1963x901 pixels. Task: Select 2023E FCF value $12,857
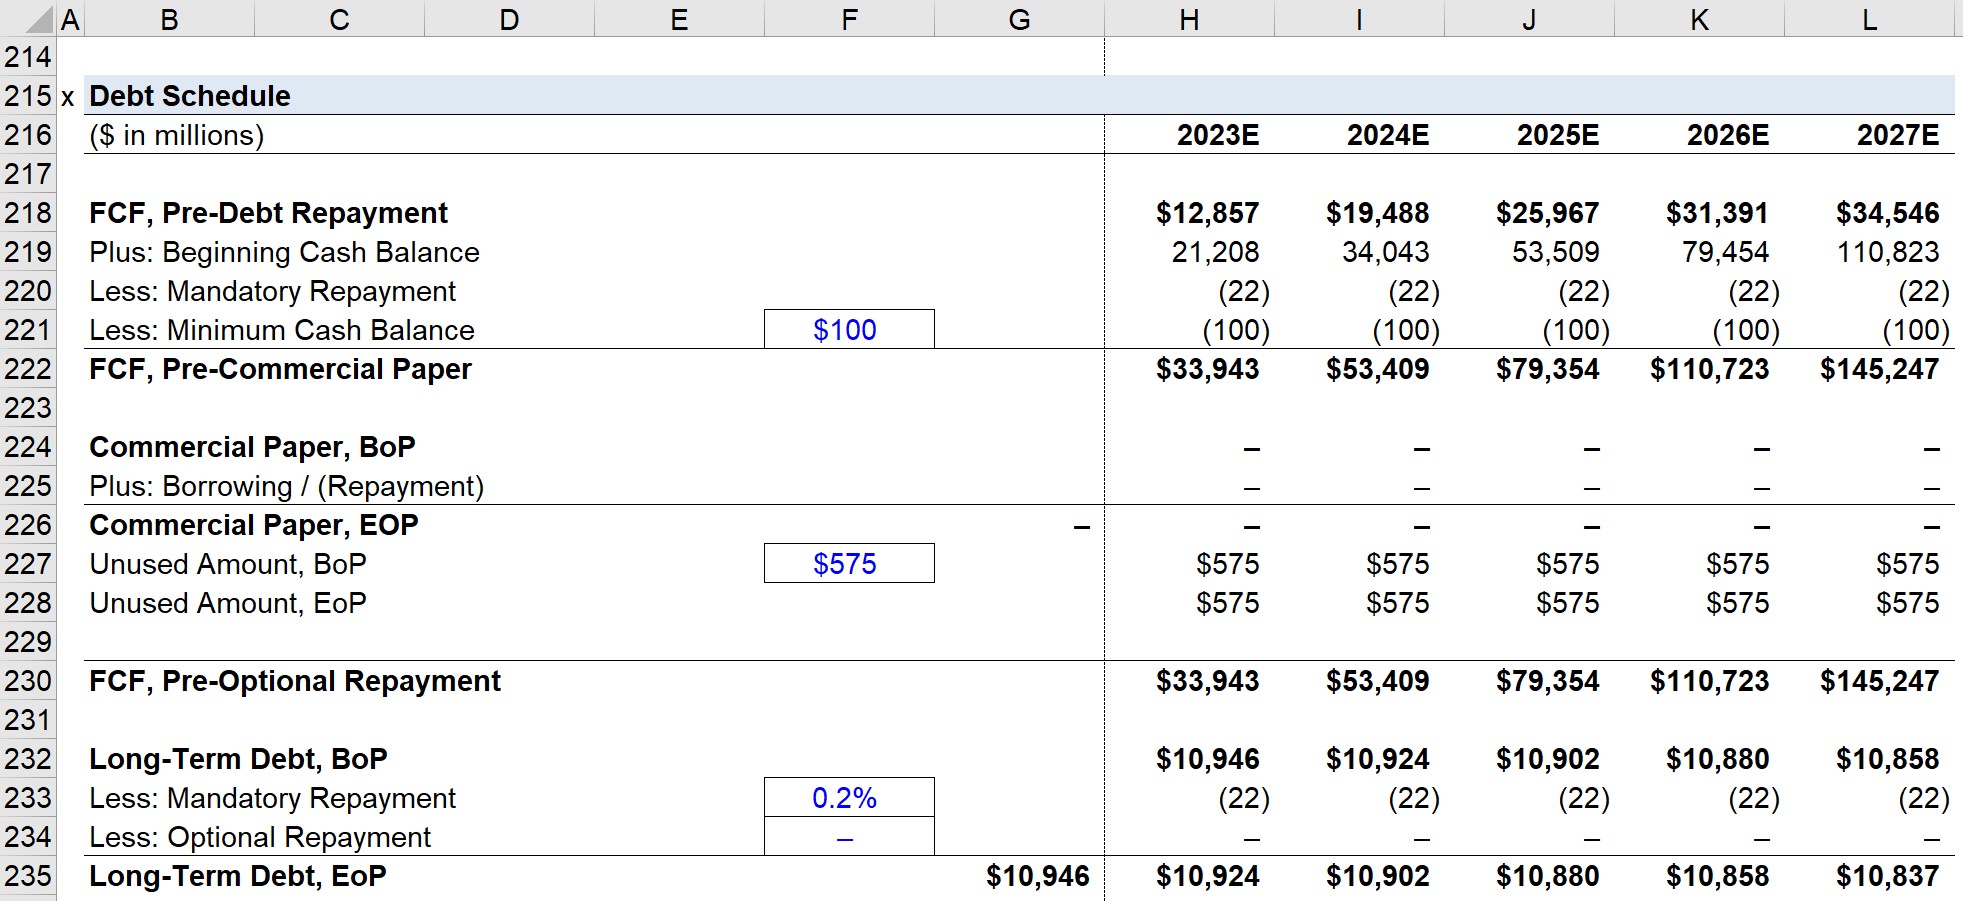click(1207, 213)
